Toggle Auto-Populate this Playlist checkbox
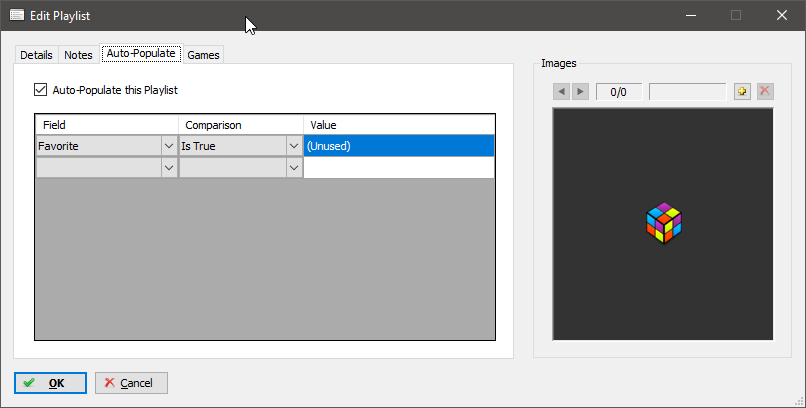 click(x=41, y=89)
